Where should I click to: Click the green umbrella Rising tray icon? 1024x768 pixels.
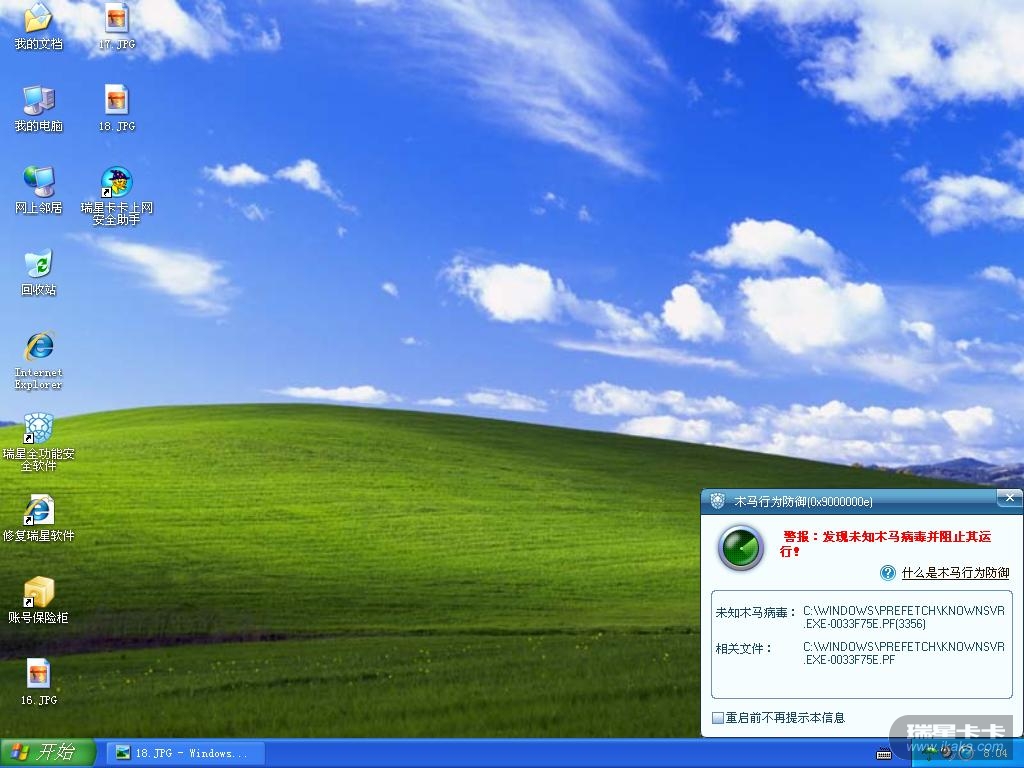930,754
